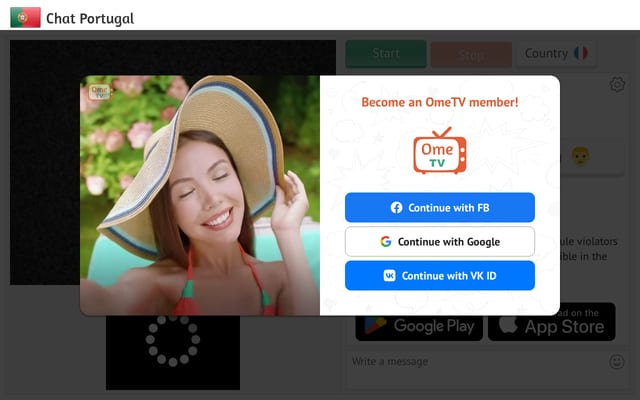Screen dimensions: 640x400
Task: Click the gender face emoji icon
Action: tap(580, 156)
